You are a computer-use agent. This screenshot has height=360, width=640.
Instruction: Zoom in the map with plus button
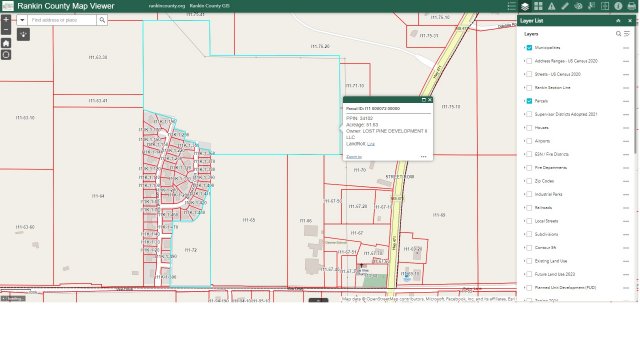tap(6, 20)
